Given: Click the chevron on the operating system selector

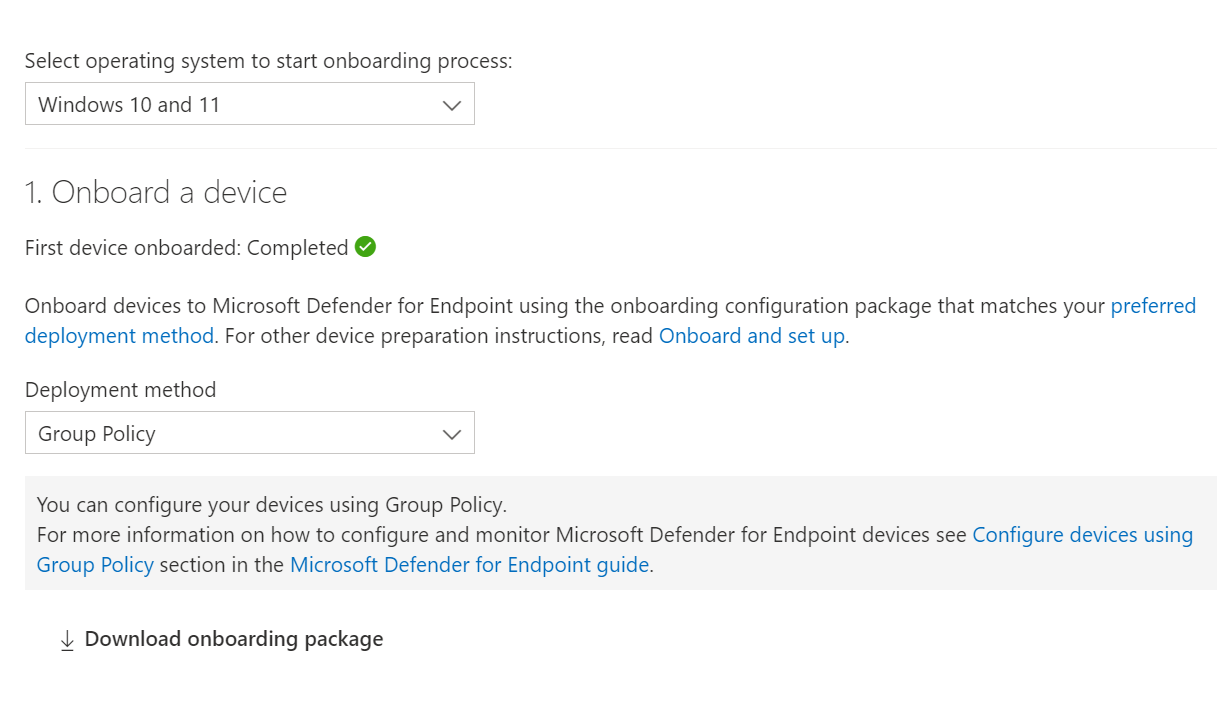Looking at the screenshot, I should (452, 103).
